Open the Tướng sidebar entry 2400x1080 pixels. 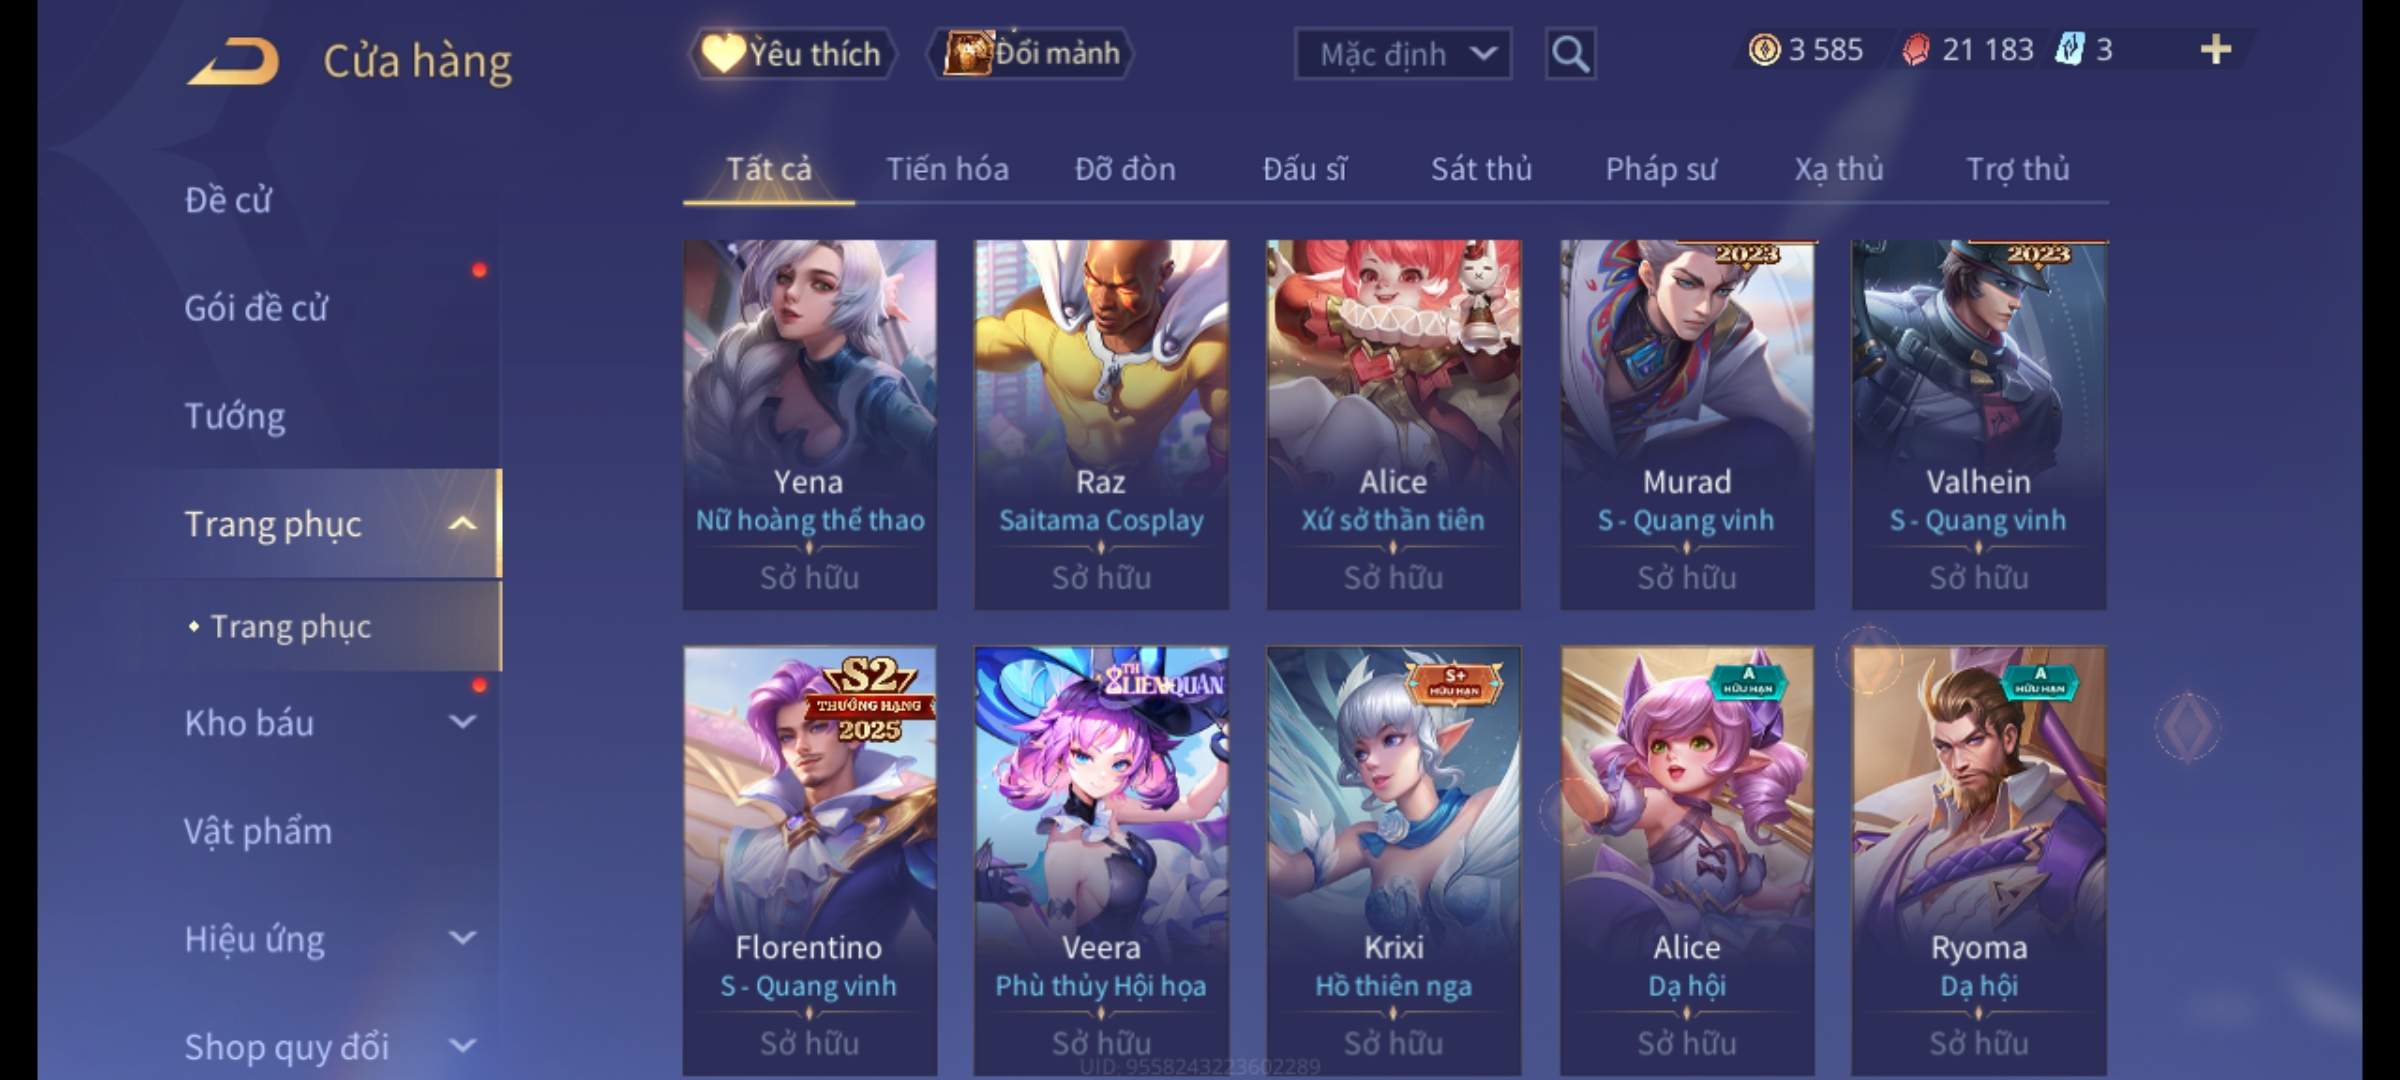[x=235, y=416]
